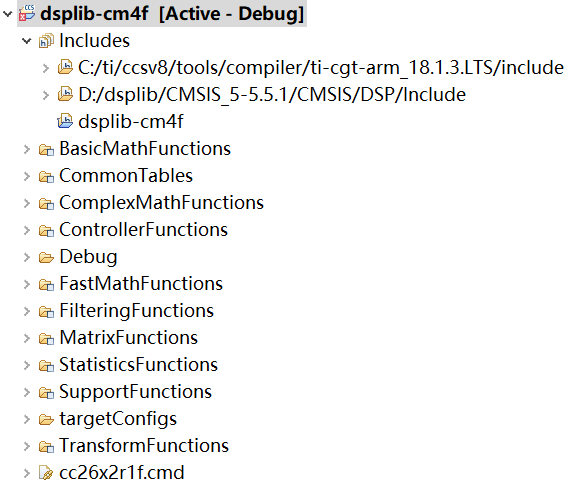
Task: Select the MatrixFunctions folder label
Action: click(129, 338)
